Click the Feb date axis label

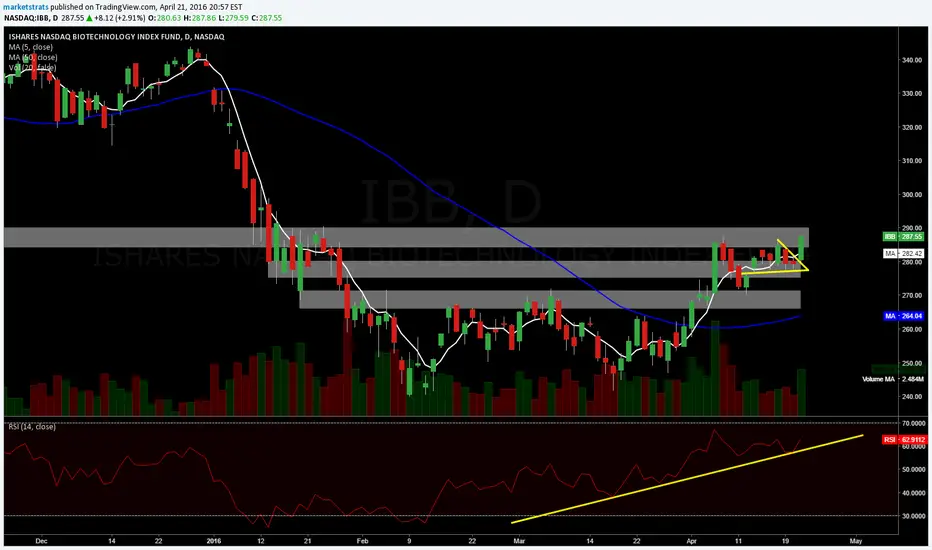(x=363, y=541)
